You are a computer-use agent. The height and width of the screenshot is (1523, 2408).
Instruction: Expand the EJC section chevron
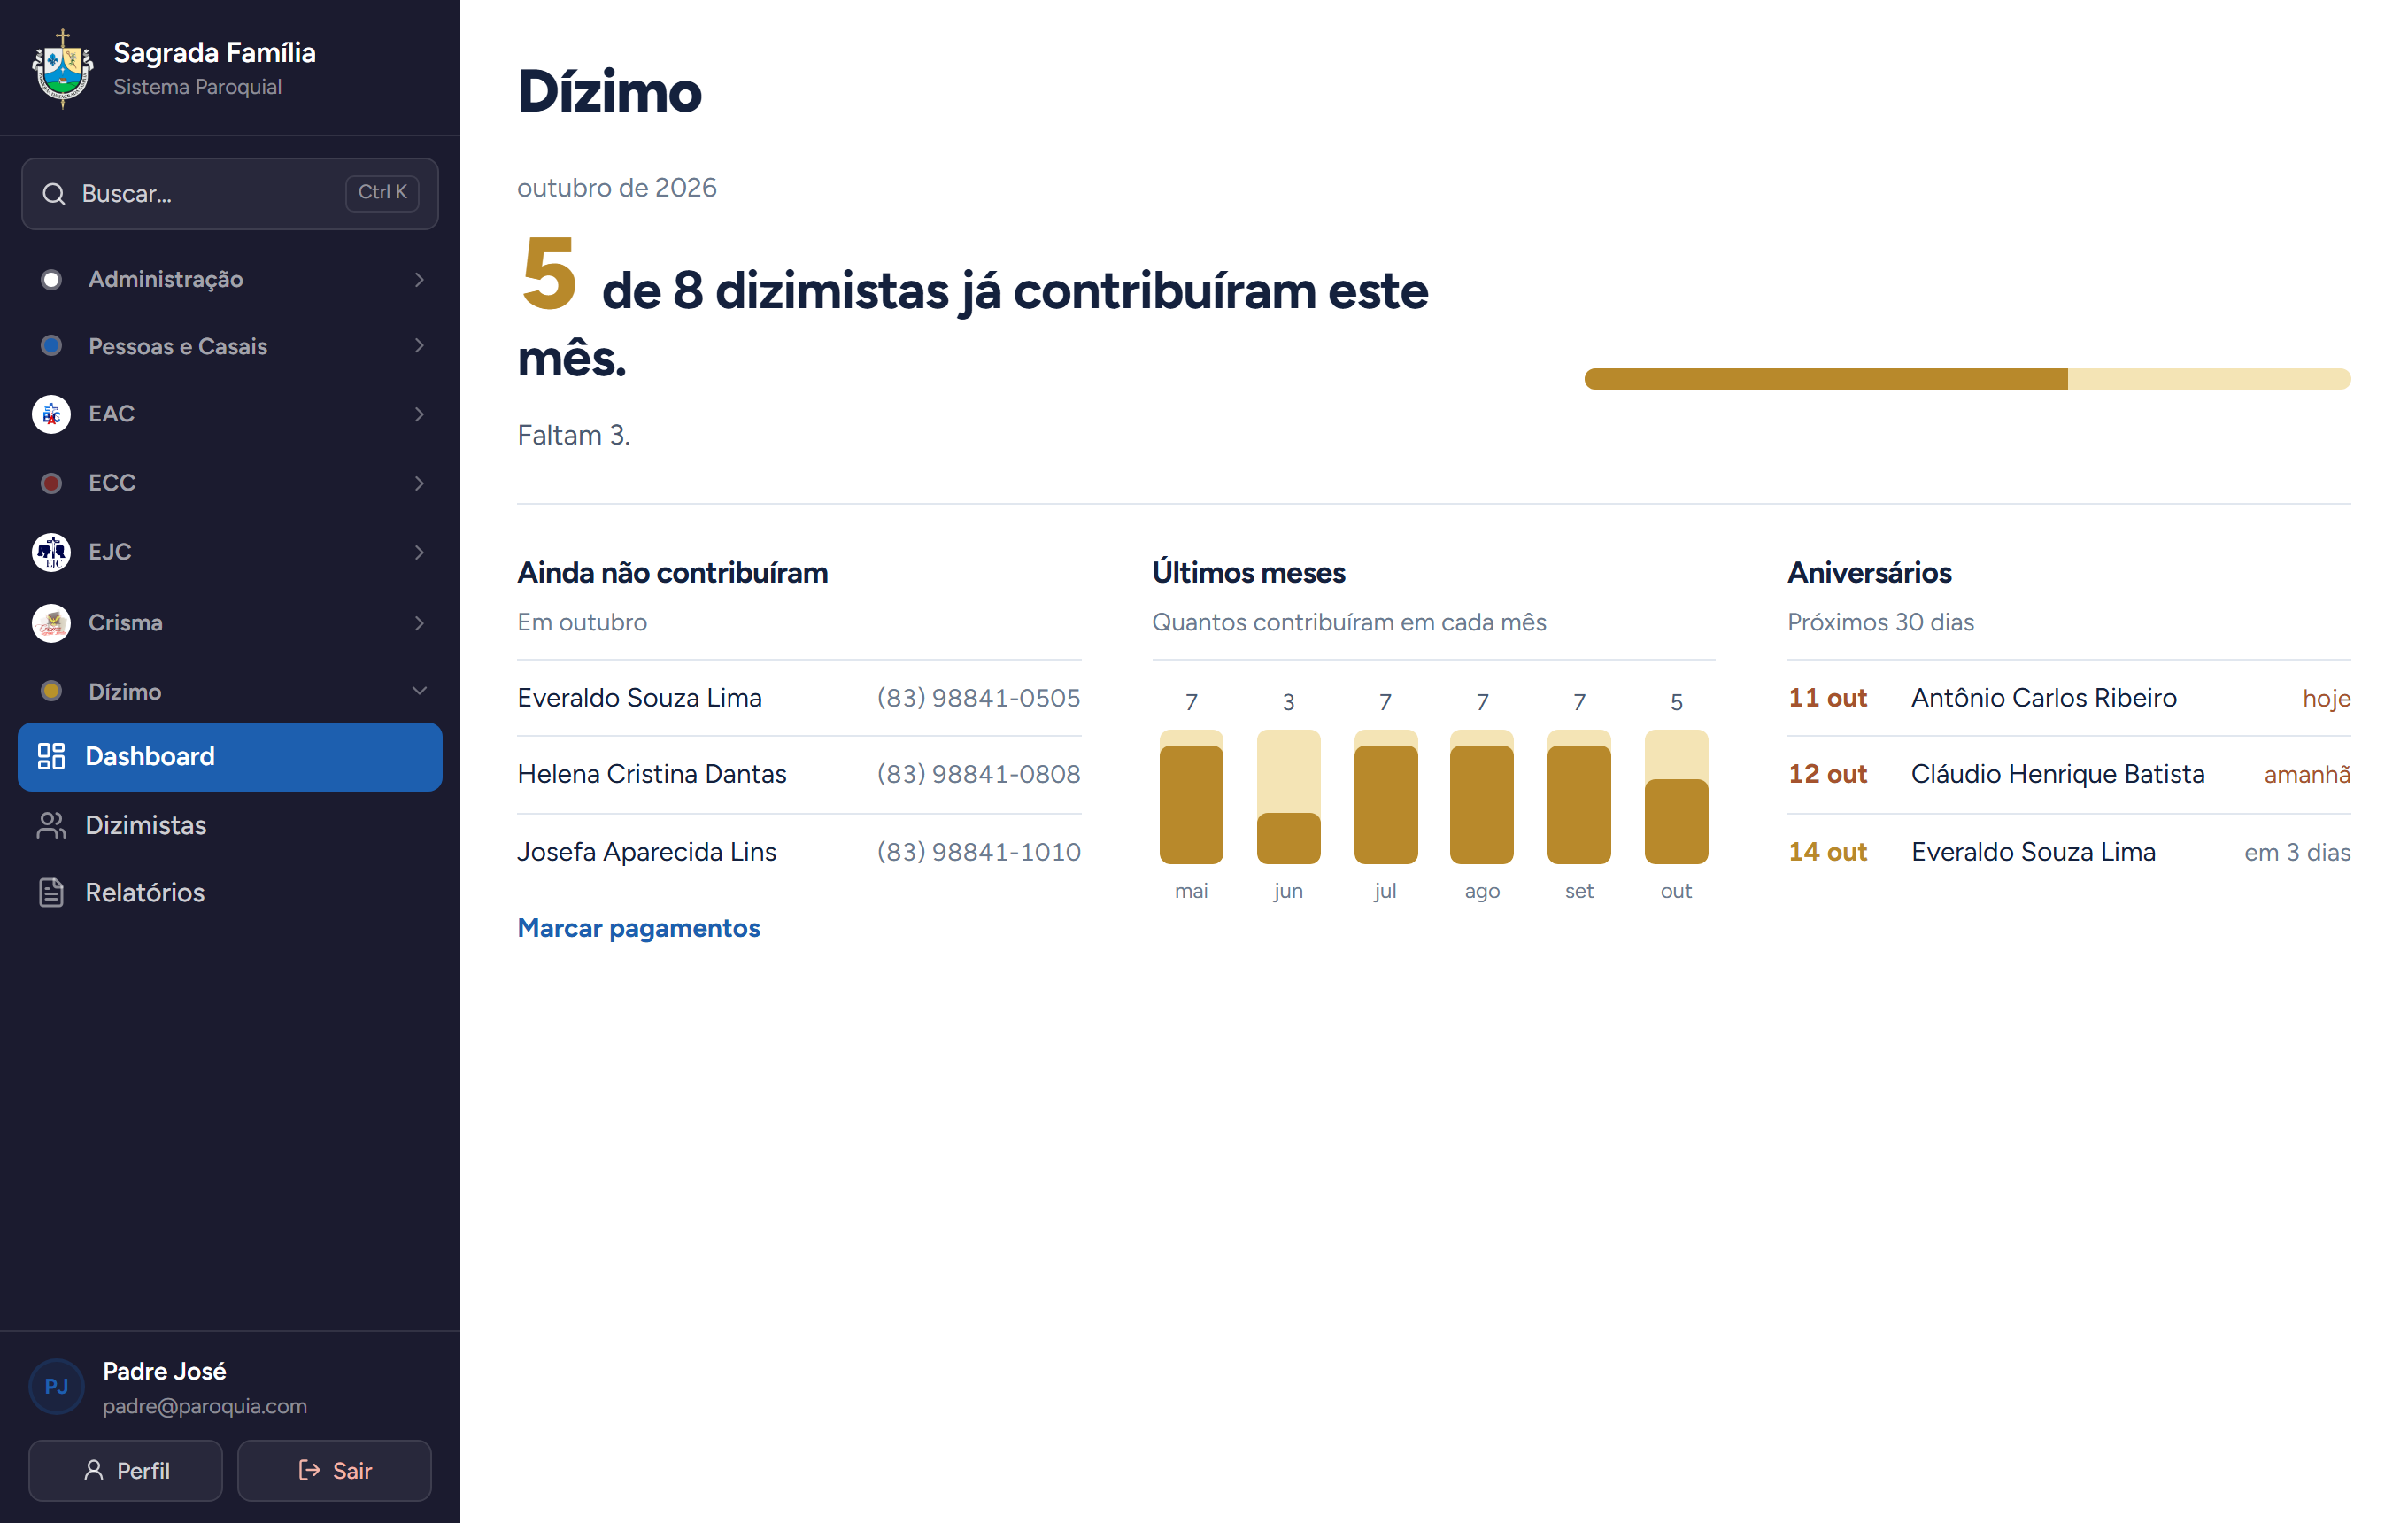pyautogui.click(x=419, y=552)
